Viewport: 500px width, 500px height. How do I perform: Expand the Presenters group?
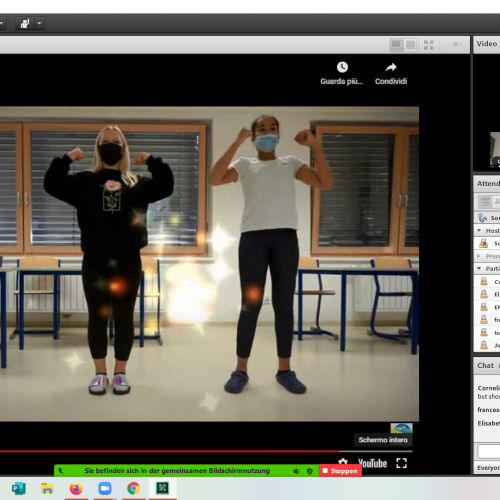click(x=479, y=256)
